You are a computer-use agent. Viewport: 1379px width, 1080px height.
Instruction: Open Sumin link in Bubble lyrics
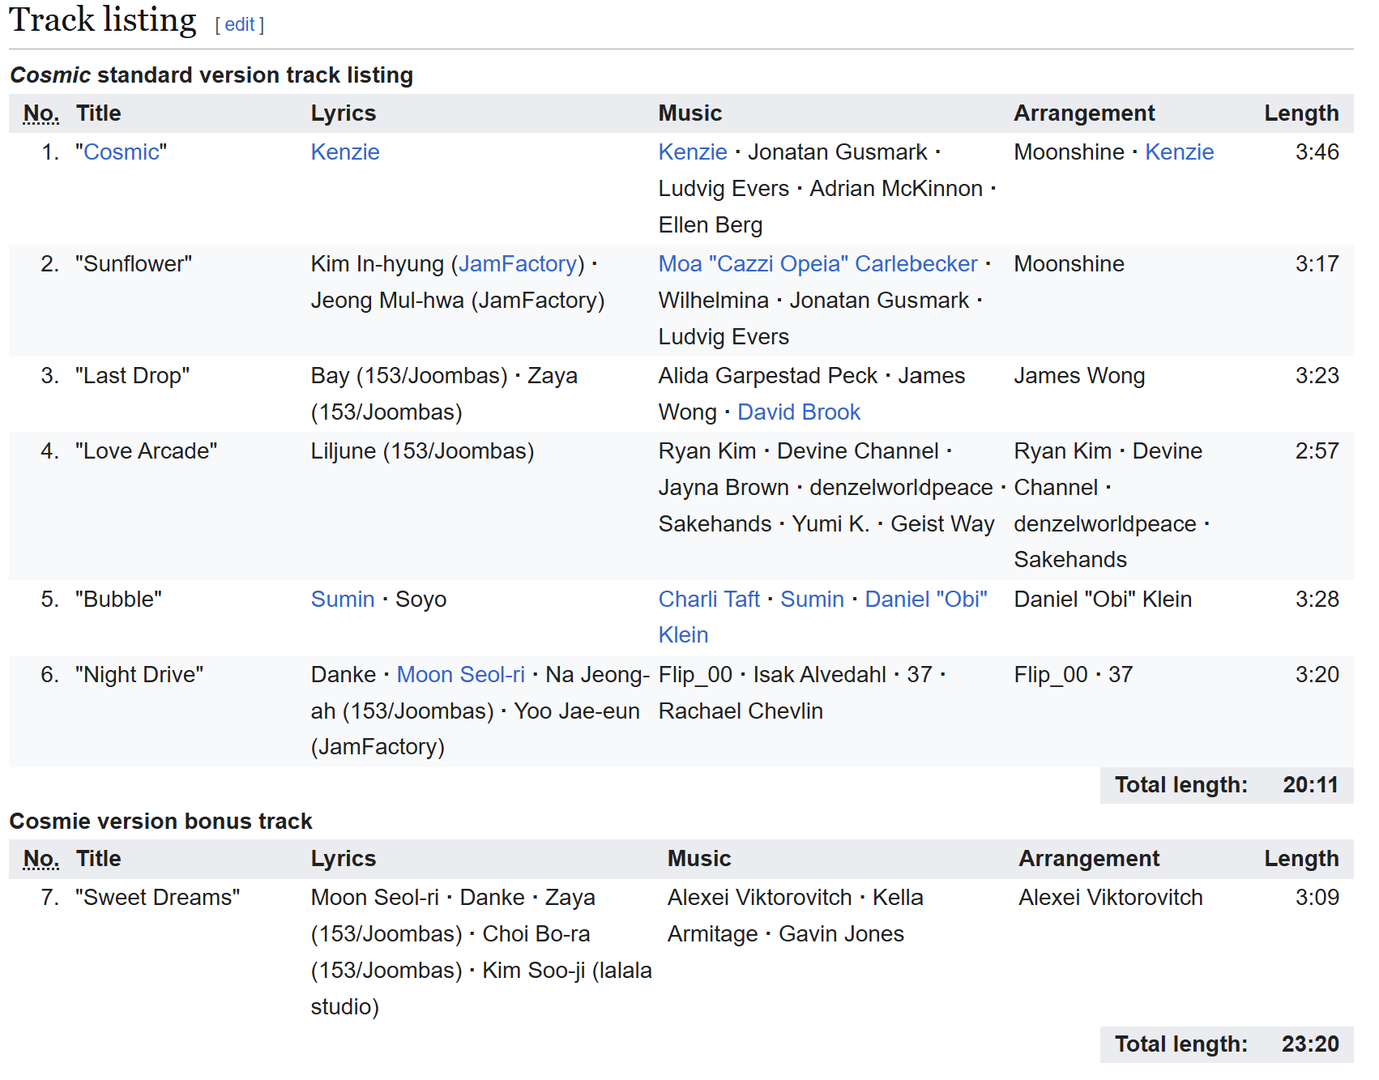coord(343,599)
